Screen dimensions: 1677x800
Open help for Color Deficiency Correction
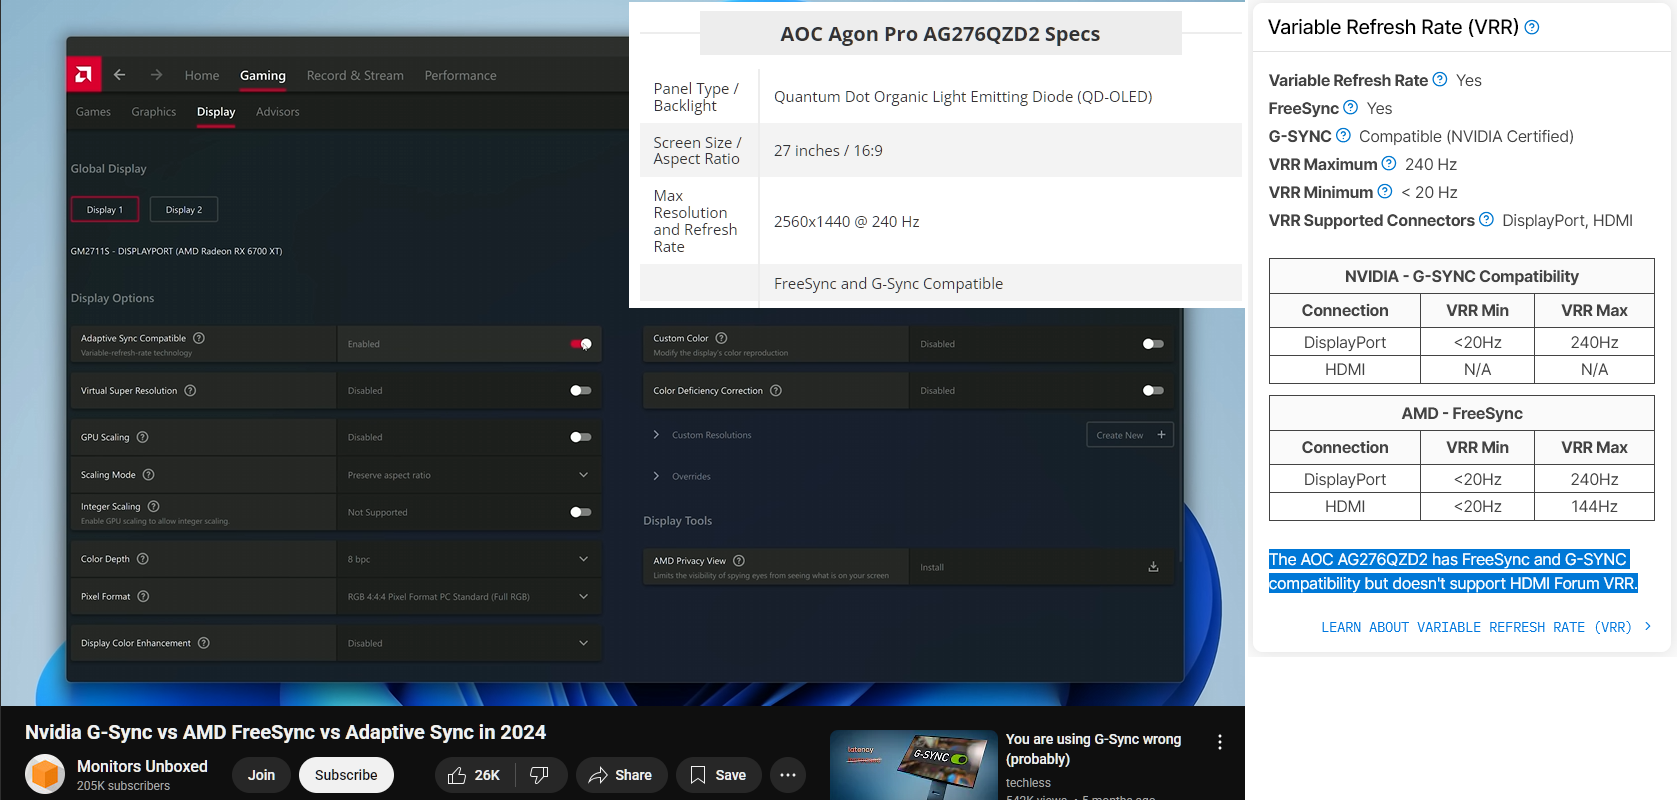[x=776, y=390]
